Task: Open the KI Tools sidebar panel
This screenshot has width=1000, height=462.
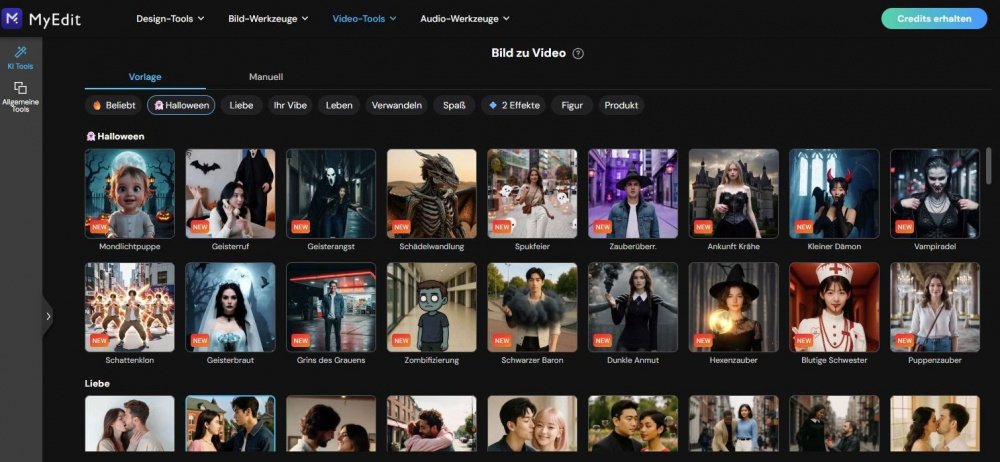Action: point(20,57)
